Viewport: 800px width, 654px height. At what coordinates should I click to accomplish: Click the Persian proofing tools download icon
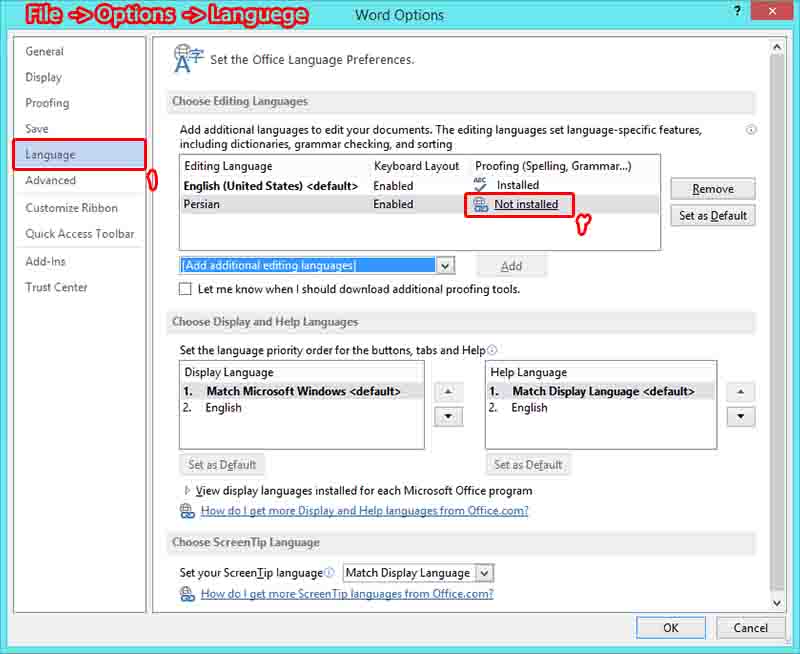click(x=481, y=205)
